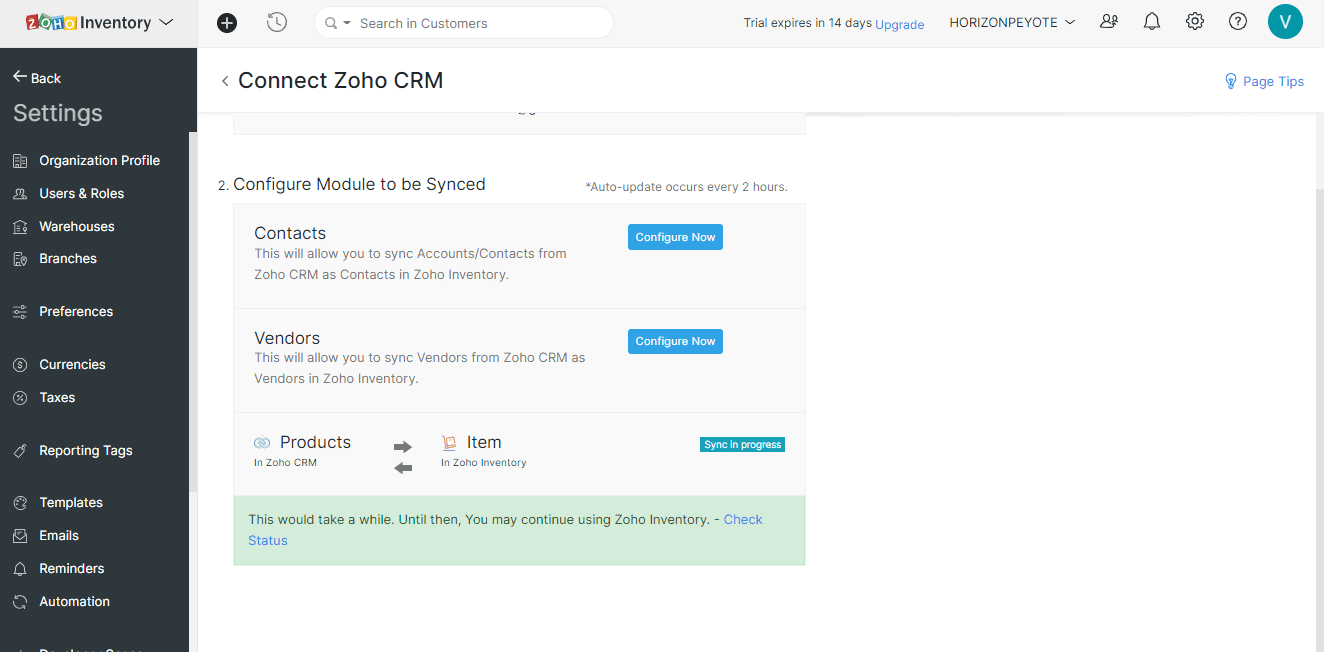The image size is (1324, 652).
Task: Open the HORIZONPEYOTE organization dropdown
Action: pyautogui.click(x=1012, y=22)
